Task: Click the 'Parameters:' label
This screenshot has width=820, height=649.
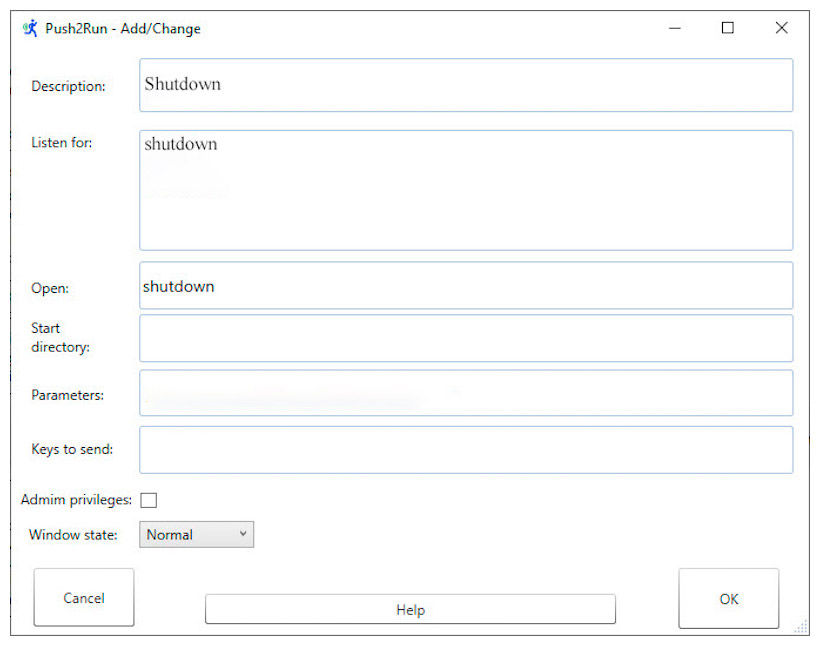Action: [x=67, y=395]
